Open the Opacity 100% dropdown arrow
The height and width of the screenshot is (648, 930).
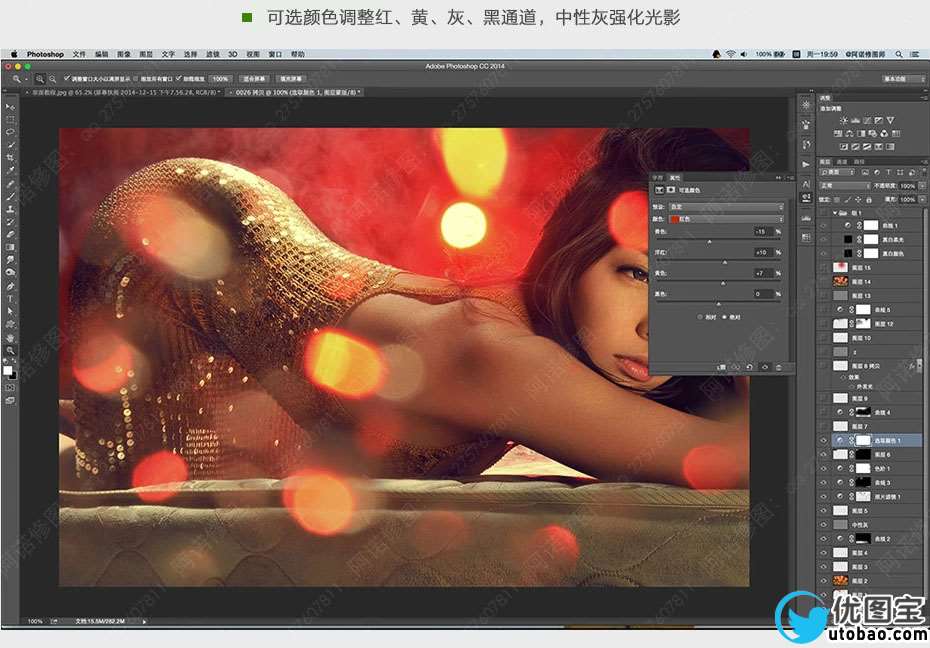pos(922,186)
